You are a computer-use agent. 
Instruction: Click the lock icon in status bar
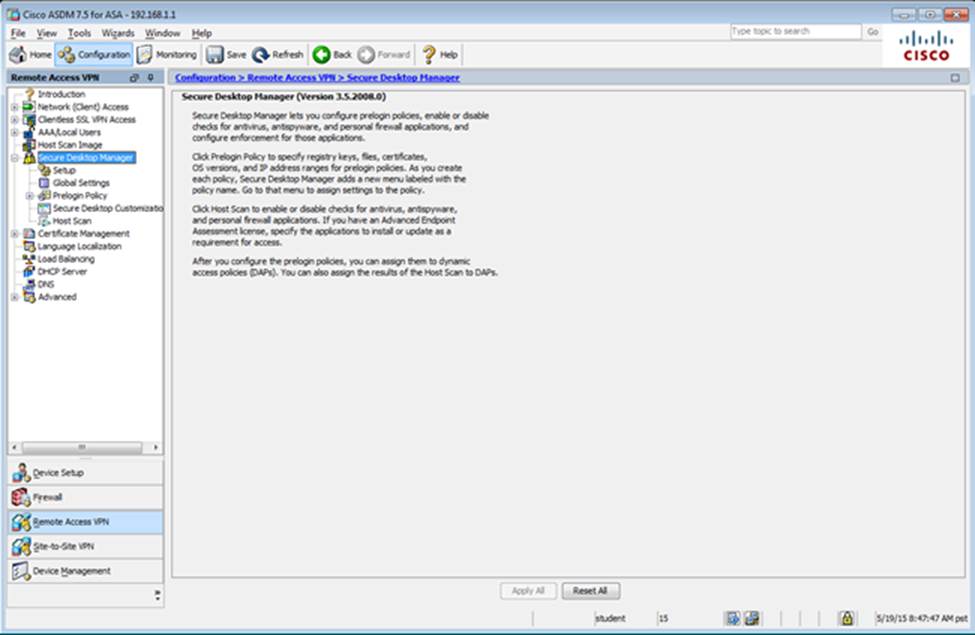(846, 618)
